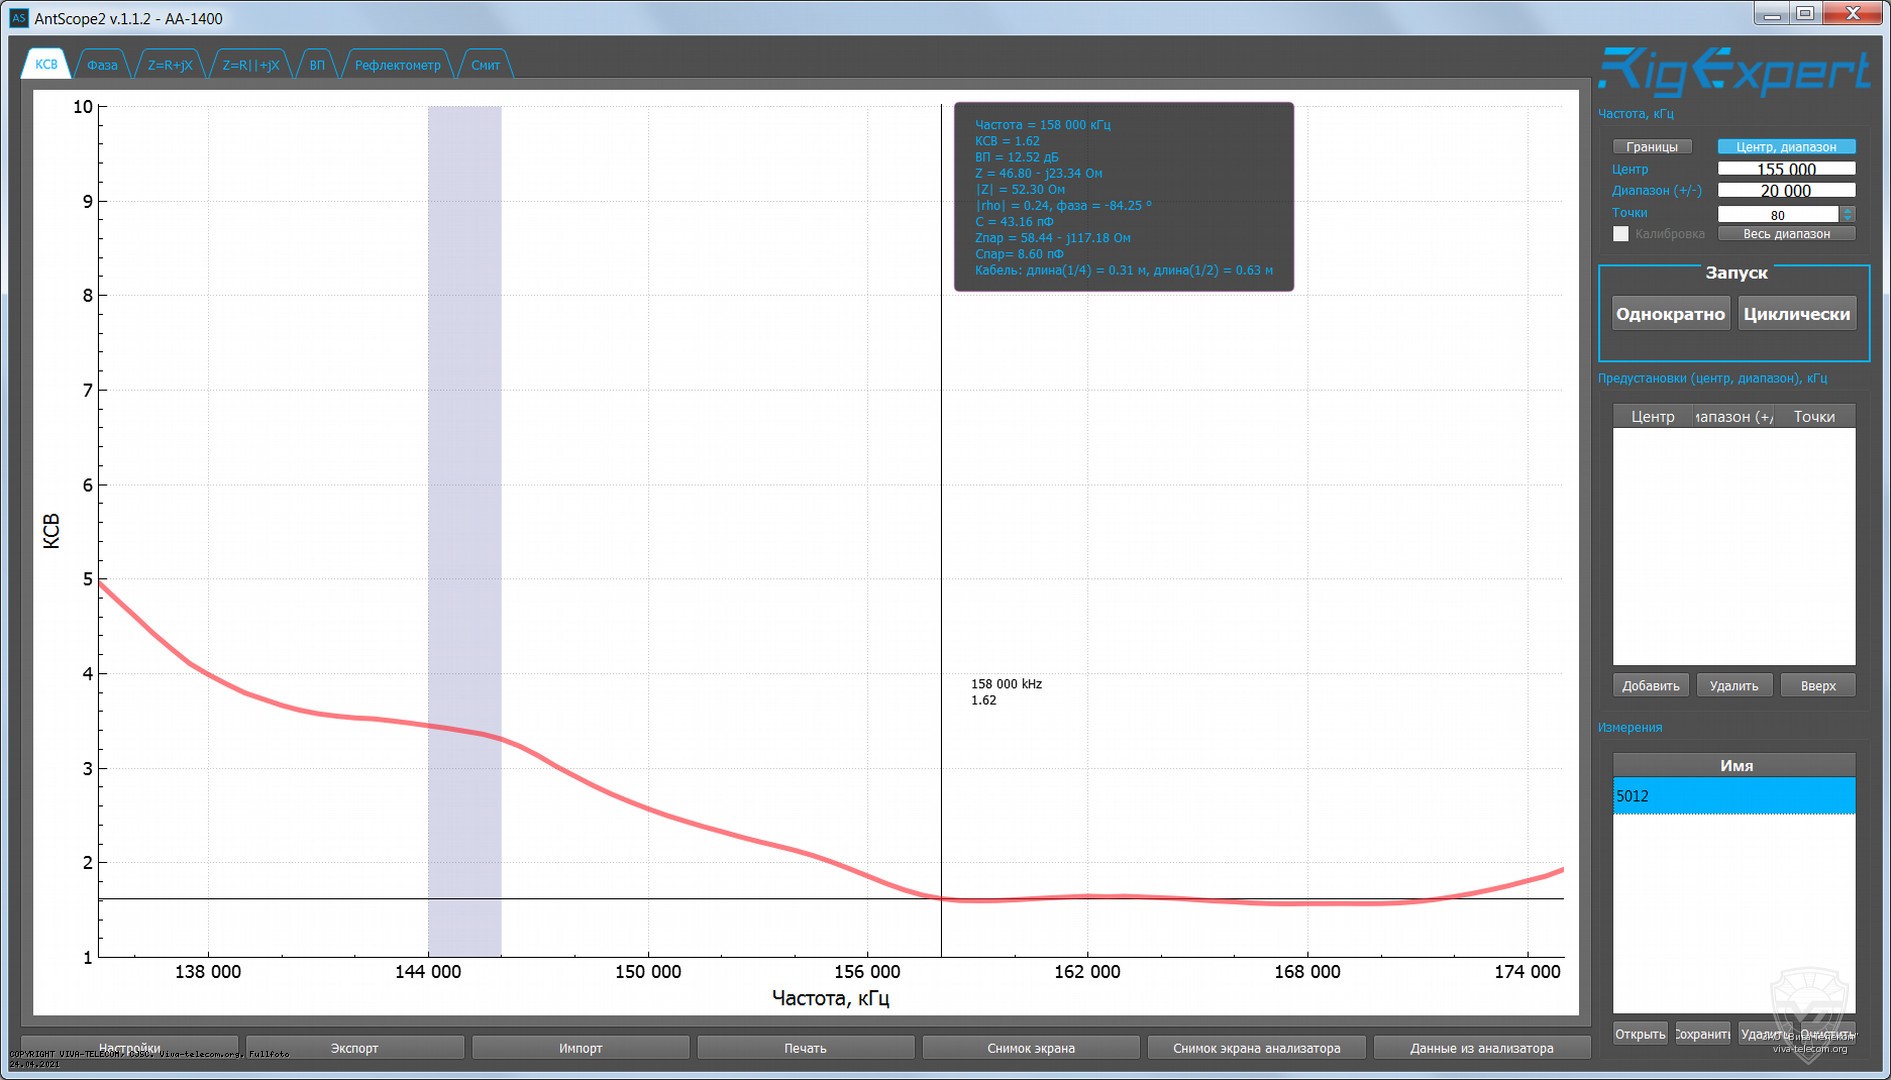Viewport: 1891px width, 1080px height.
Task: Click the Добавить preset button
Action: click(x=1650, y=686)
